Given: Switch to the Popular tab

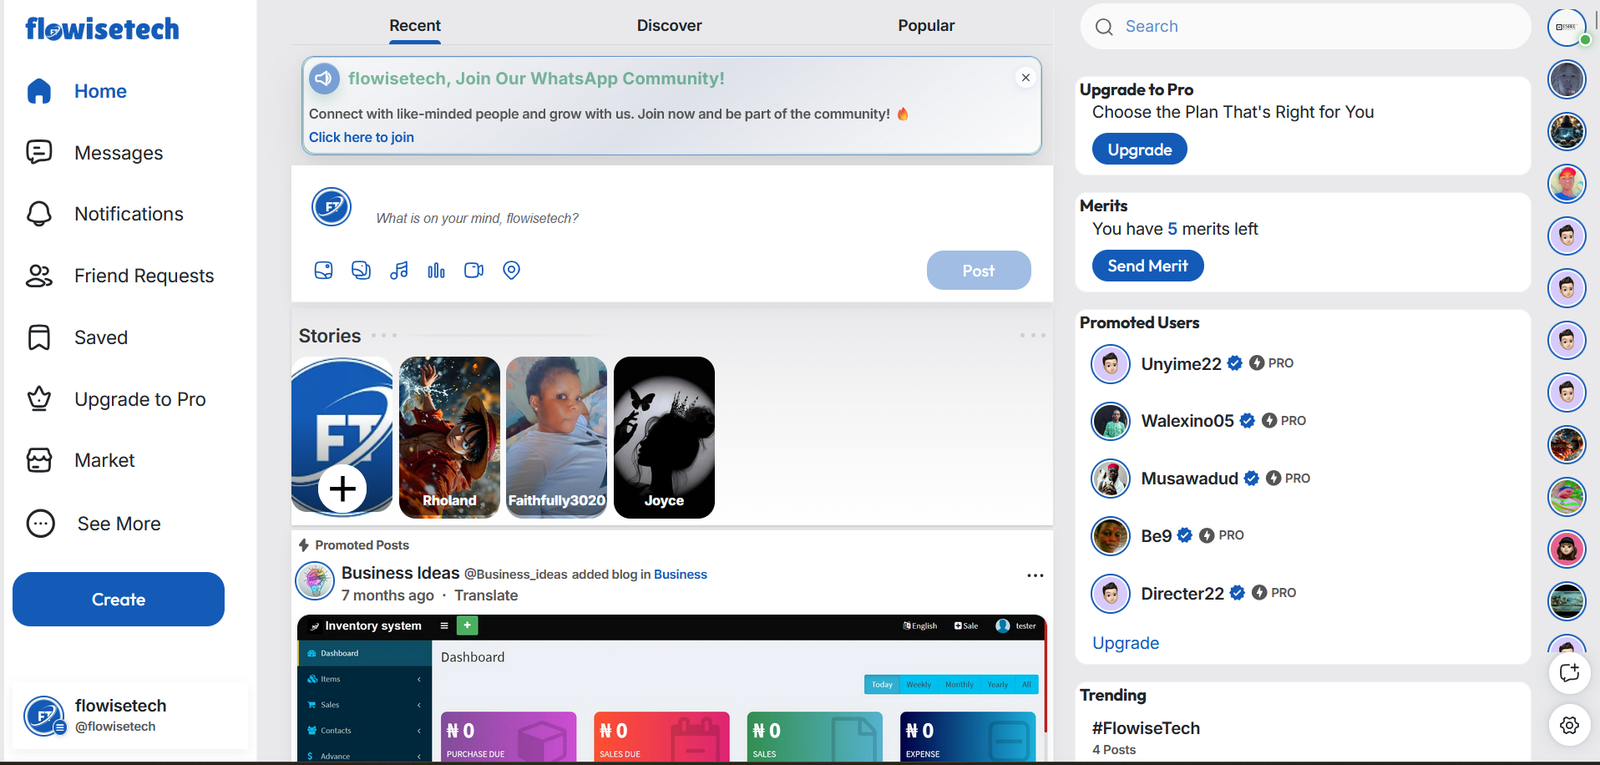Looking at the screenshot, I should point(926,26).
